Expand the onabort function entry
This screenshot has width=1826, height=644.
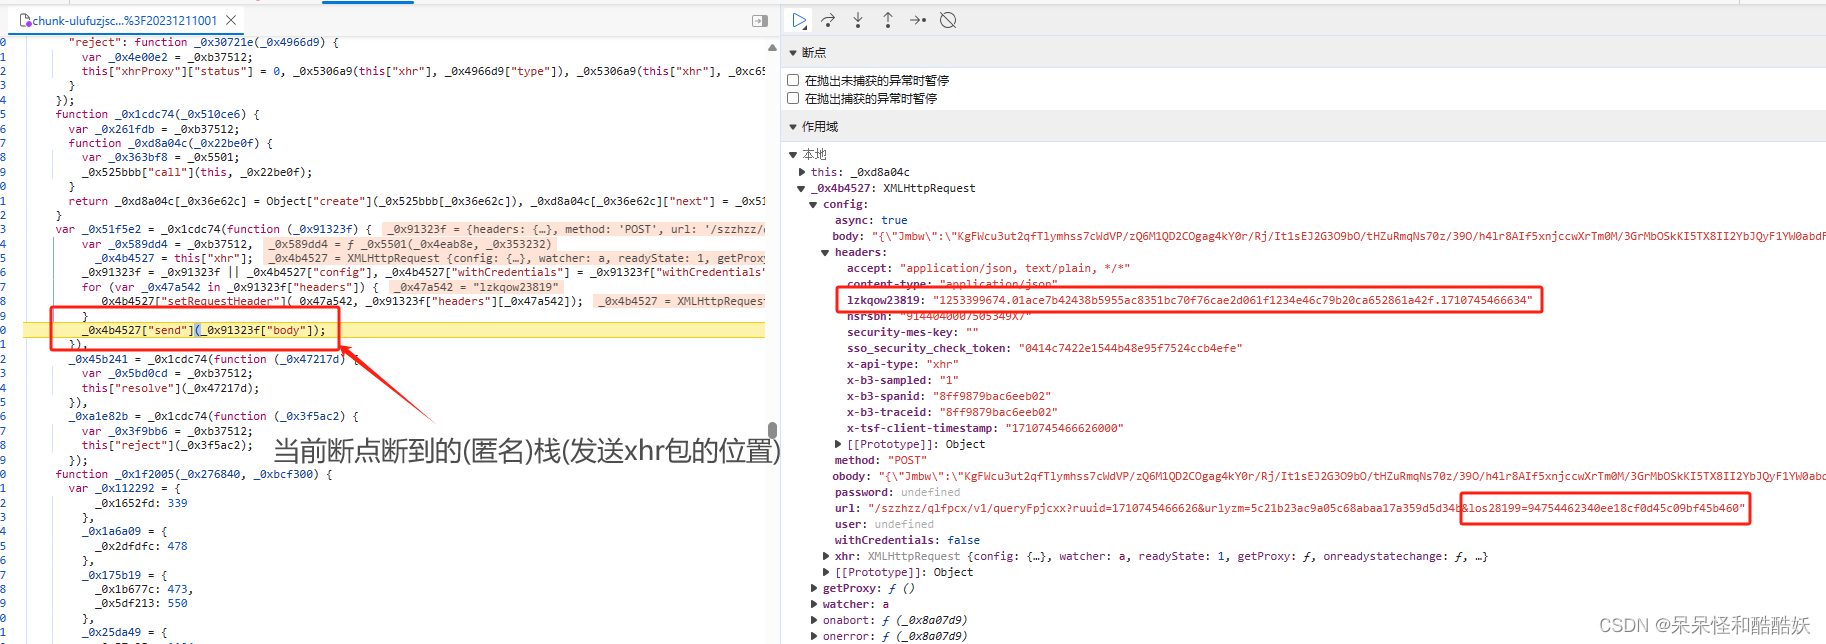pos(814,620)
